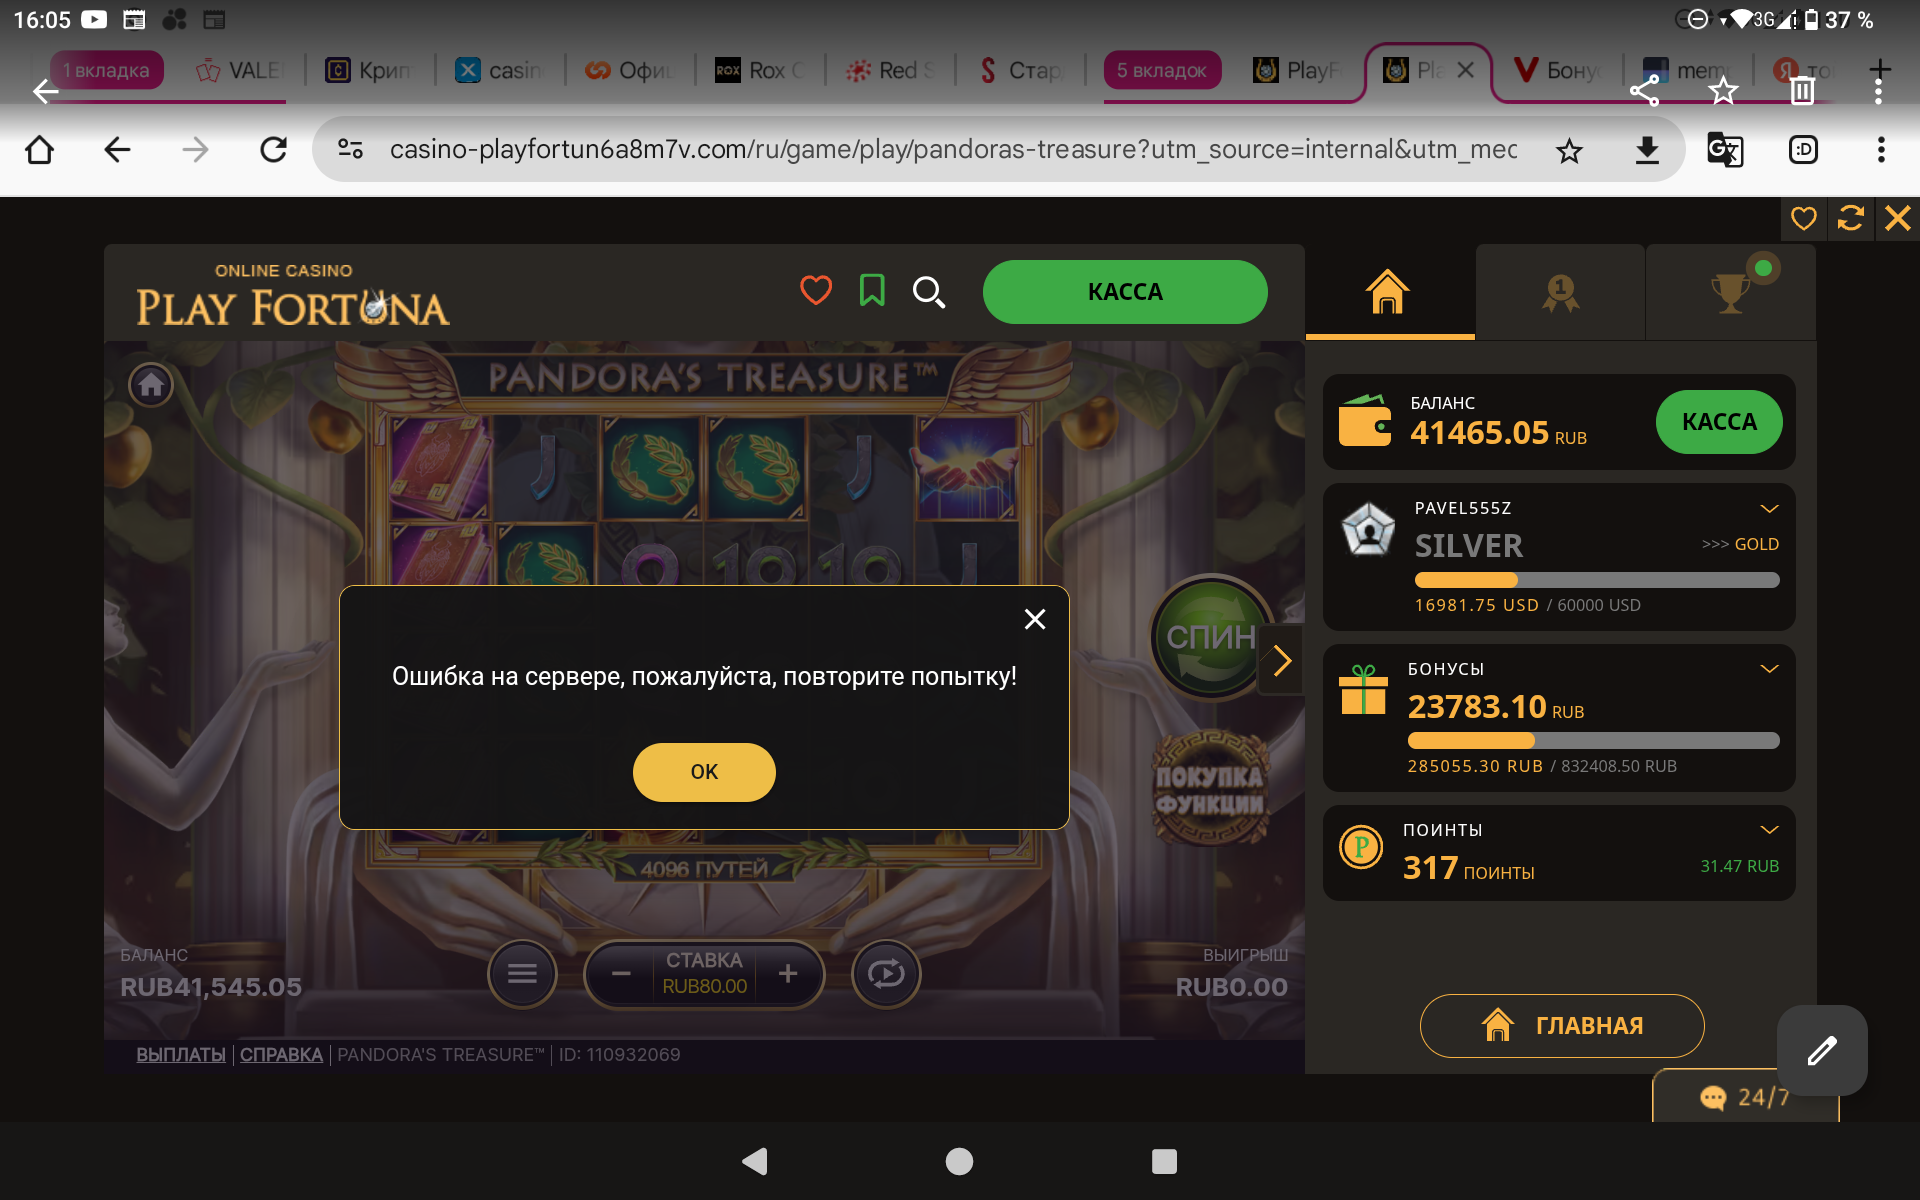Toggle autoplay spin icon
This screenshot has width=1920, height=1200.
[x=886, y=973]
